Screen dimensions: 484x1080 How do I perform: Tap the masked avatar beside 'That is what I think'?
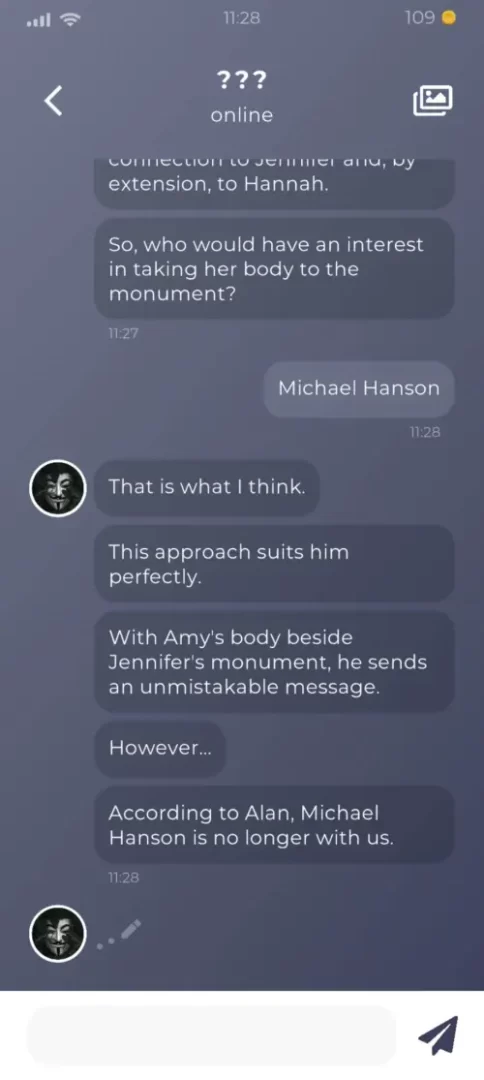(x=58, y=488)
